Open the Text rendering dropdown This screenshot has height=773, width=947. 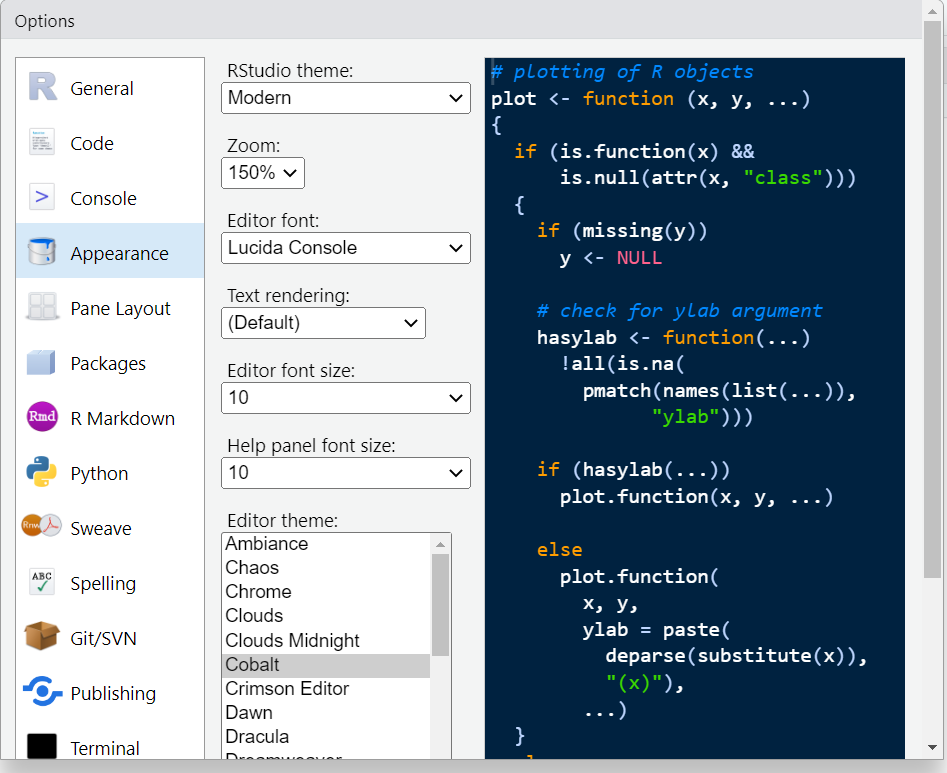tap(323, 323)
